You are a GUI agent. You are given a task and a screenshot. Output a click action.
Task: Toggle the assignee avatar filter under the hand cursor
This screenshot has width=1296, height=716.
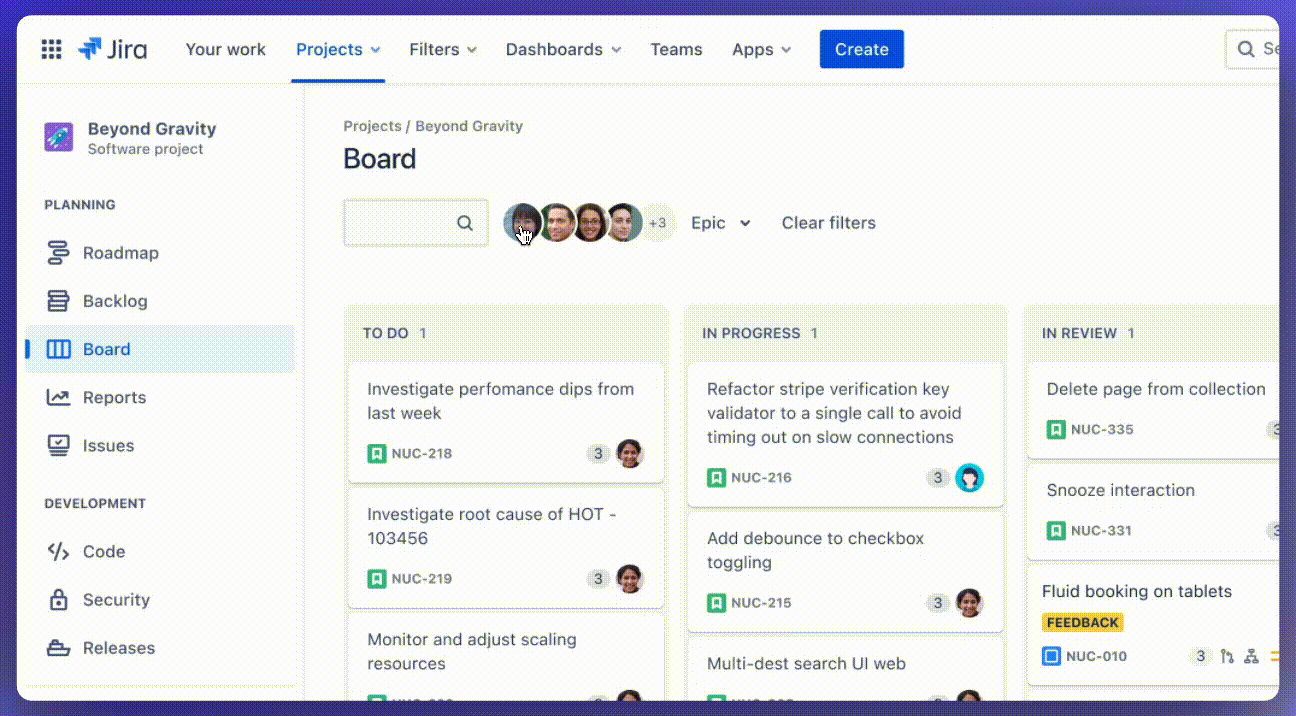[522, 222]
